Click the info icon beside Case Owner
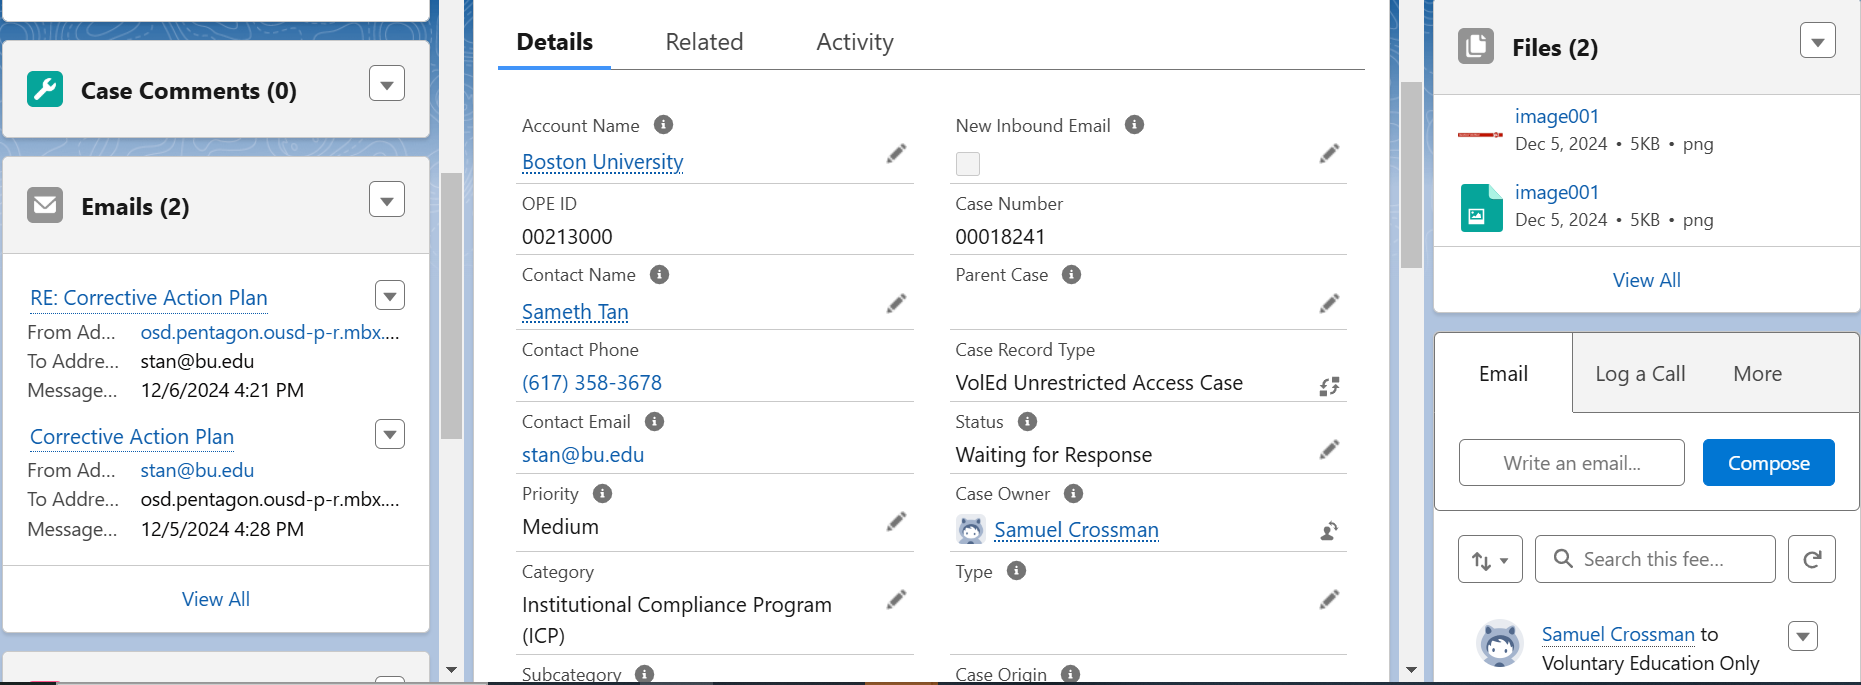 pos(1073,494)
